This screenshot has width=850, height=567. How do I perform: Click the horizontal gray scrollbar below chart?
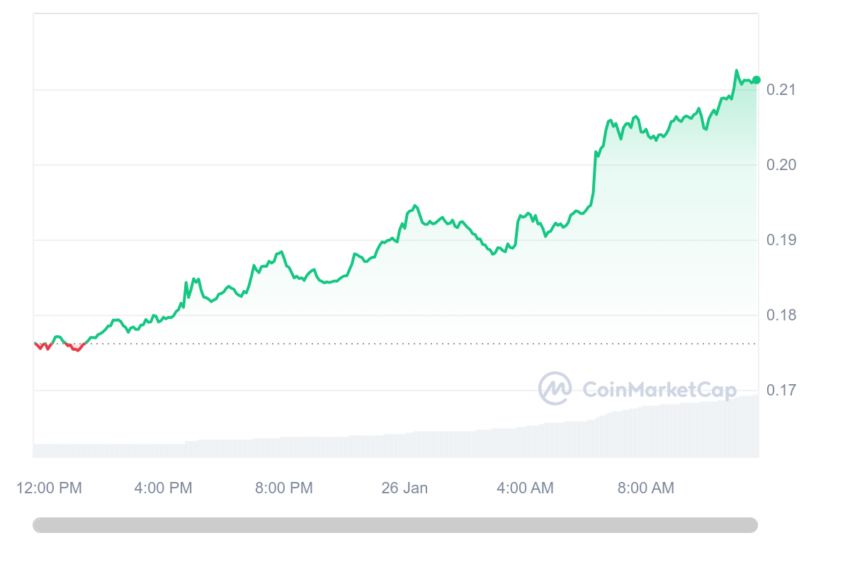point(395,525)
